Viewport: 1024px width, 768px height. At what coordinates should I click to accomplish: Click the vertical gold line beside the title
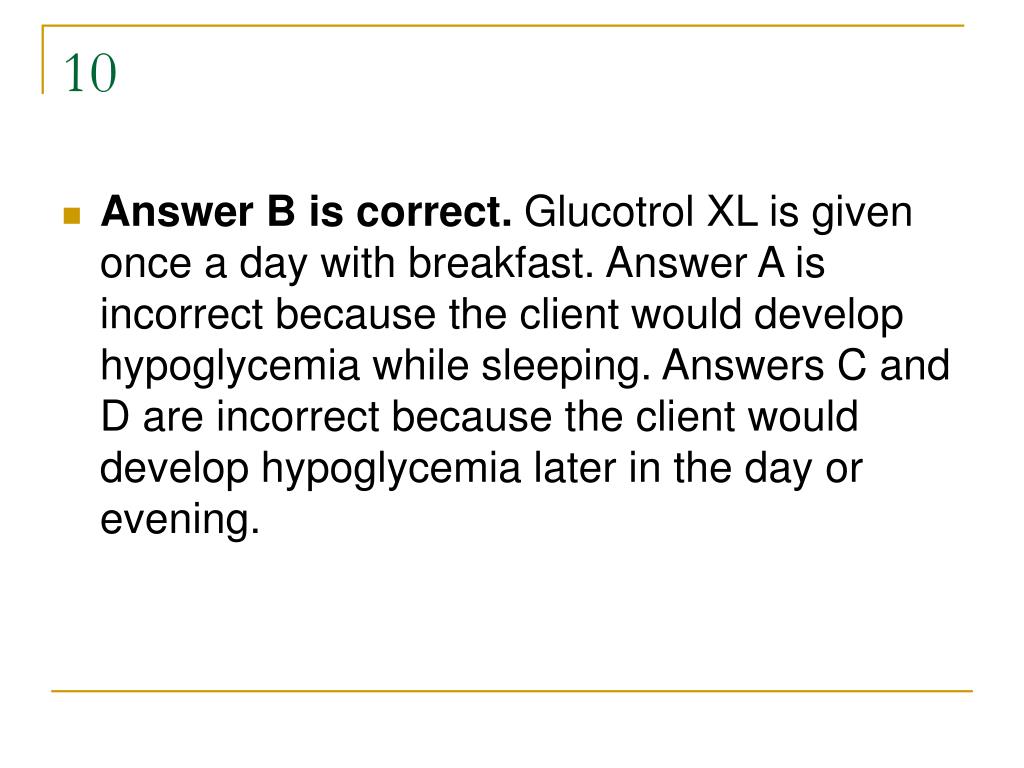coord(43,59)
